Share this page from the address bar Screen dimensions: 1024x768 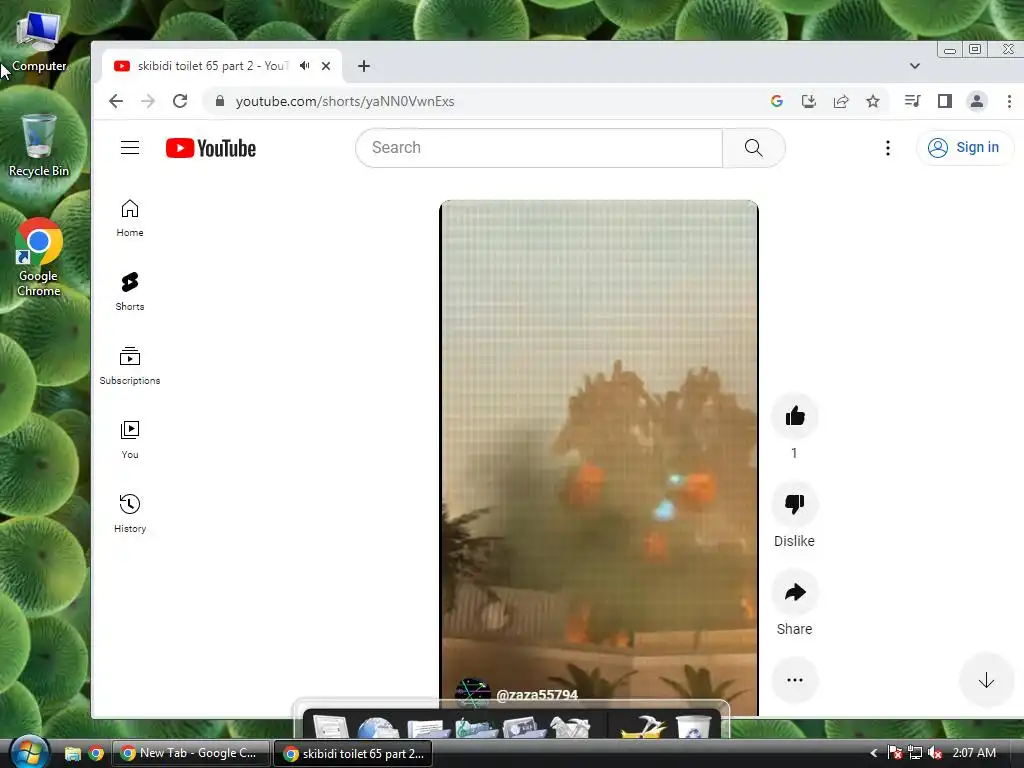pos(841,101)
